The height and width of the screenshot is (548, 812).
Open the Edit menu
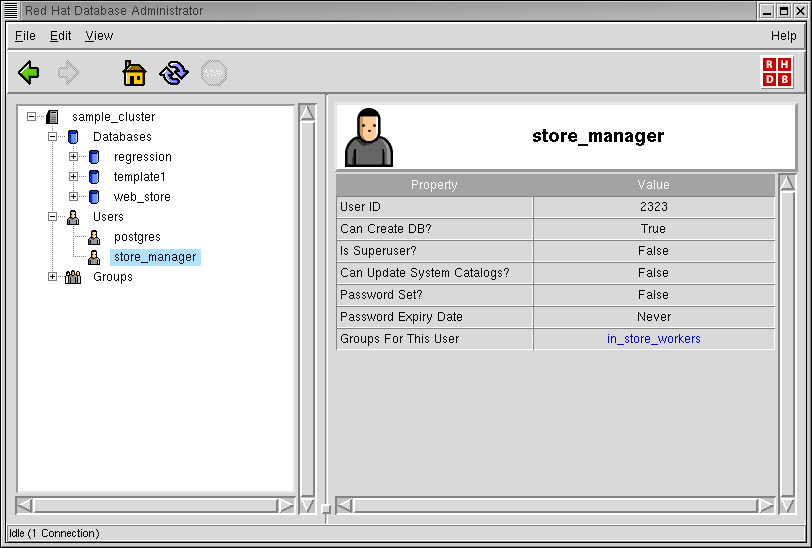61,36
